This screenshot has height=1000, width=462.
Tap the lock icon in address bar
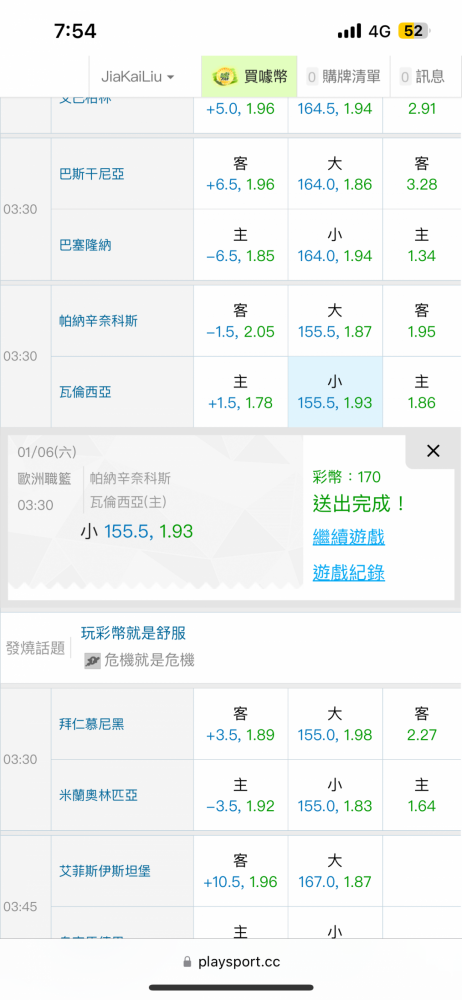pos(187,962)
